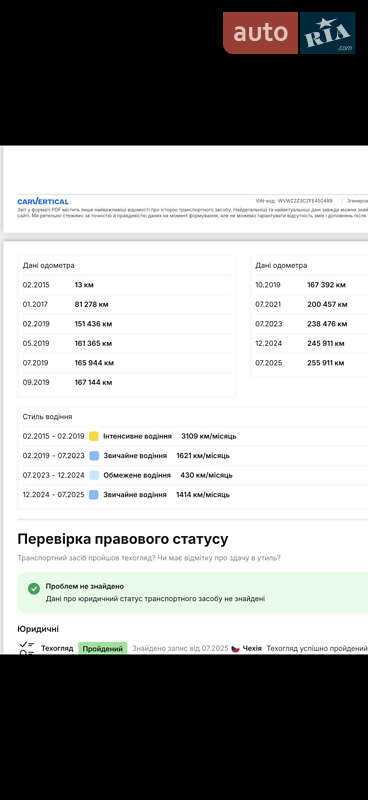The height and width of the screenshot is (800, 368).
Task: Select odometer reading 167 144 км
Action: click(x=93, y=382)
